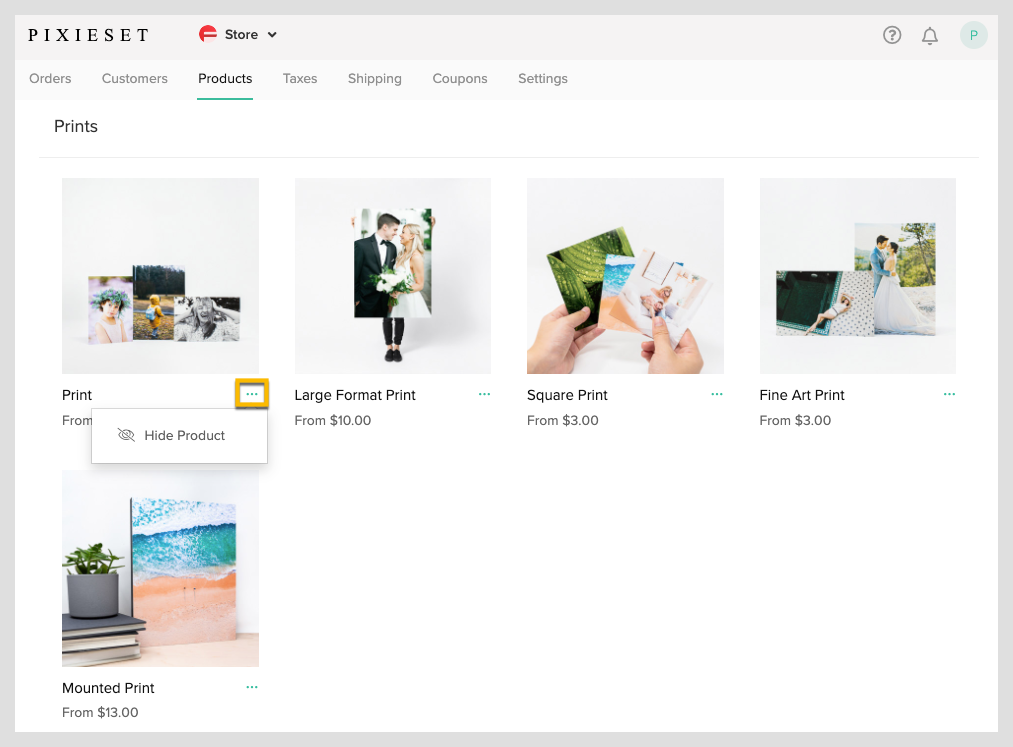Viewport: 1013px width, 747px height.
Task: Open options menu for Square Print
Action: pyautogui.click(x=717, y=394)
